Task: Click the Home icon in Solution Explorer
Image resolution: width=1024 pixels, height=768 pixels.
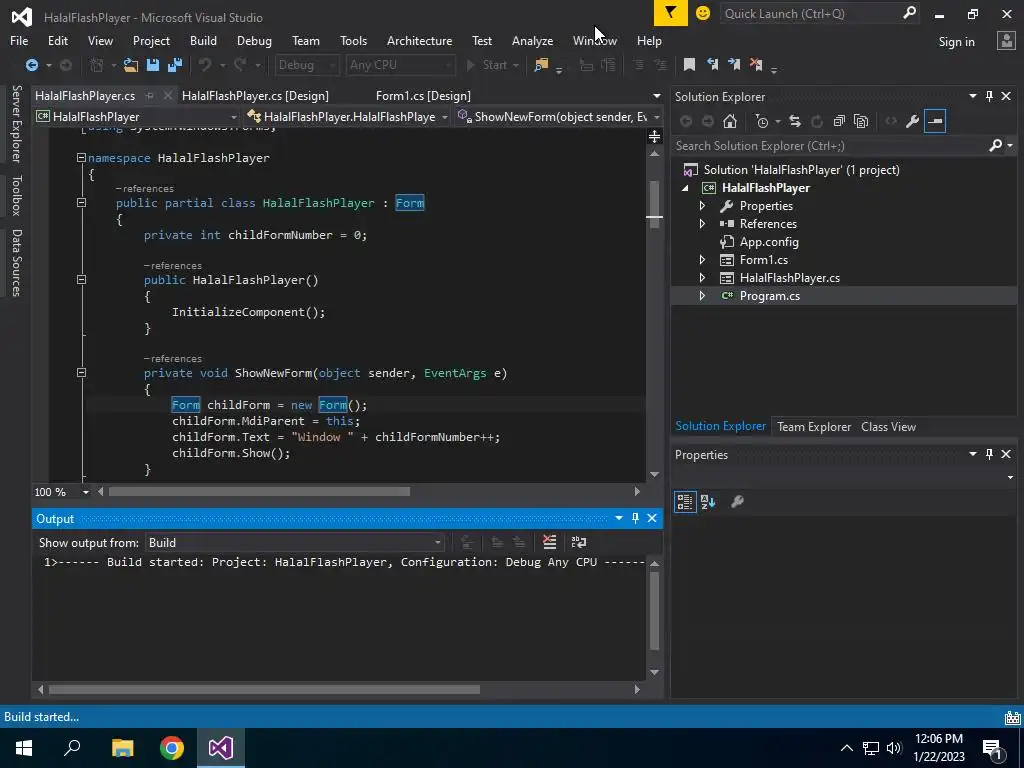Action: click(x=730, y=121)
